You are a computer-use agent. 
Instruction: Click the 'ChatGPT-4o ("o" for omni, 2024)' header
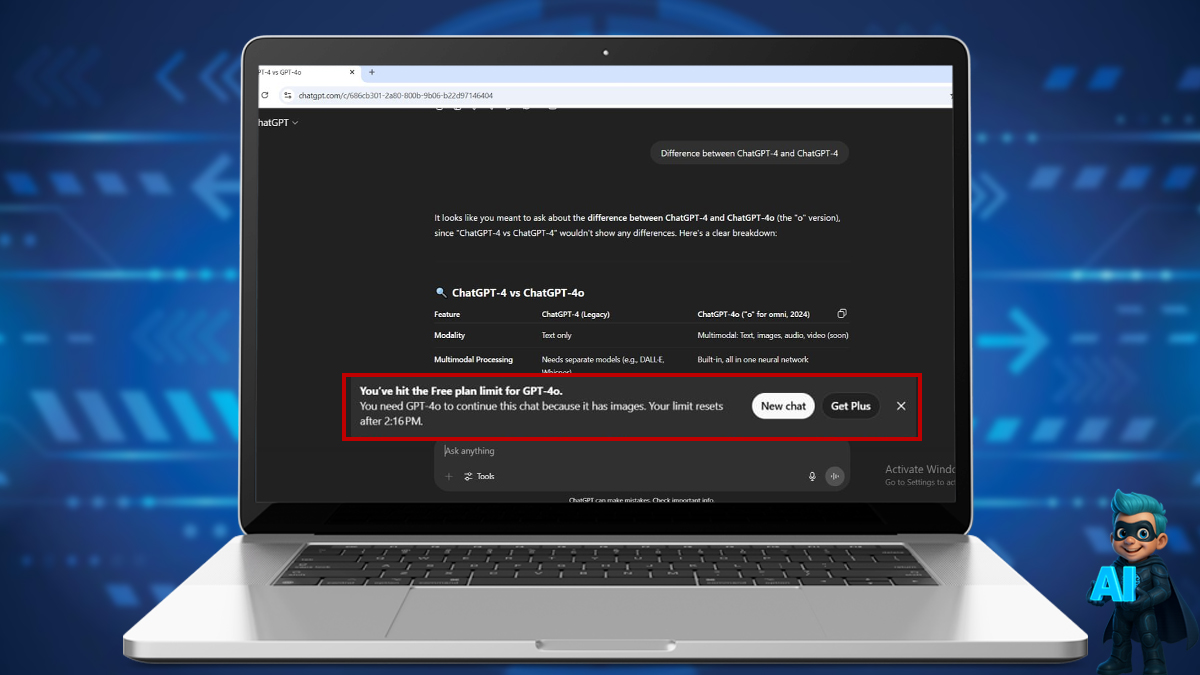coord(754,314)
